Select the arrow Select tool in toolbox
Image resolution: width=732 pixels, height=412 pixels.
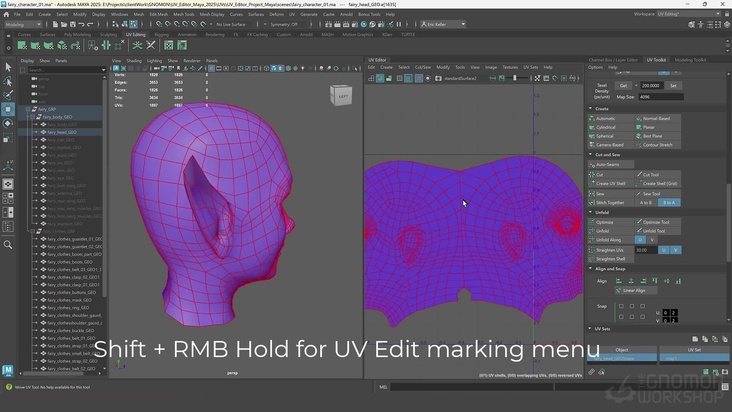[x=8, y=67]
